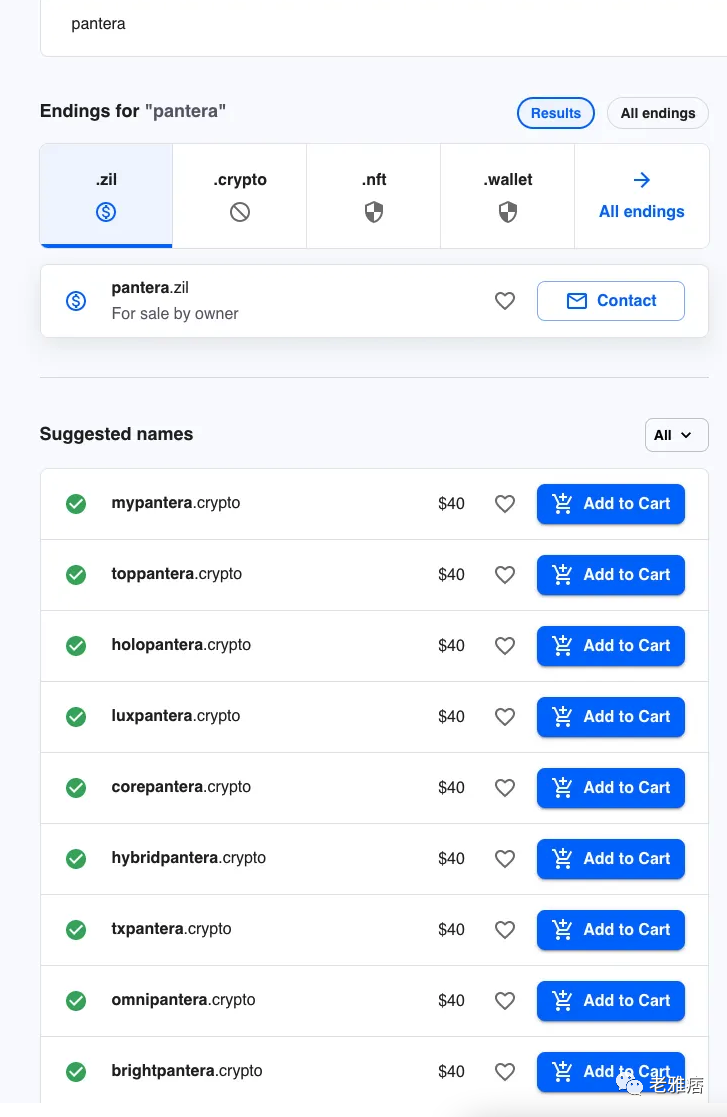The image size is (727, 1117).
Task: Add holopantera.crypto to cart
Action: [611, 646]
